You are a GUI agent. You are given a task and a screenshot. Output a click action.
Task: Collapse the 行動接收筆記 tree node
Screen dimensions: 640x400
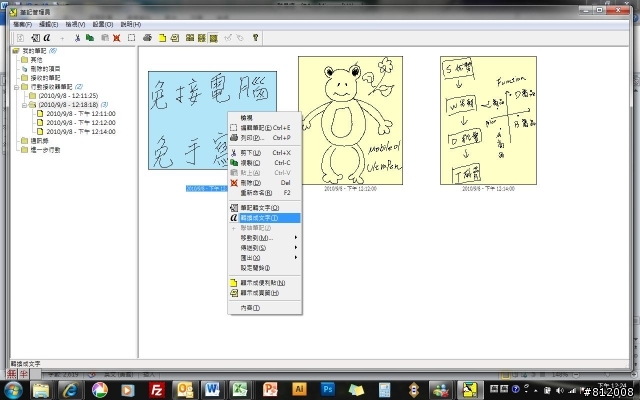[16, 87]
